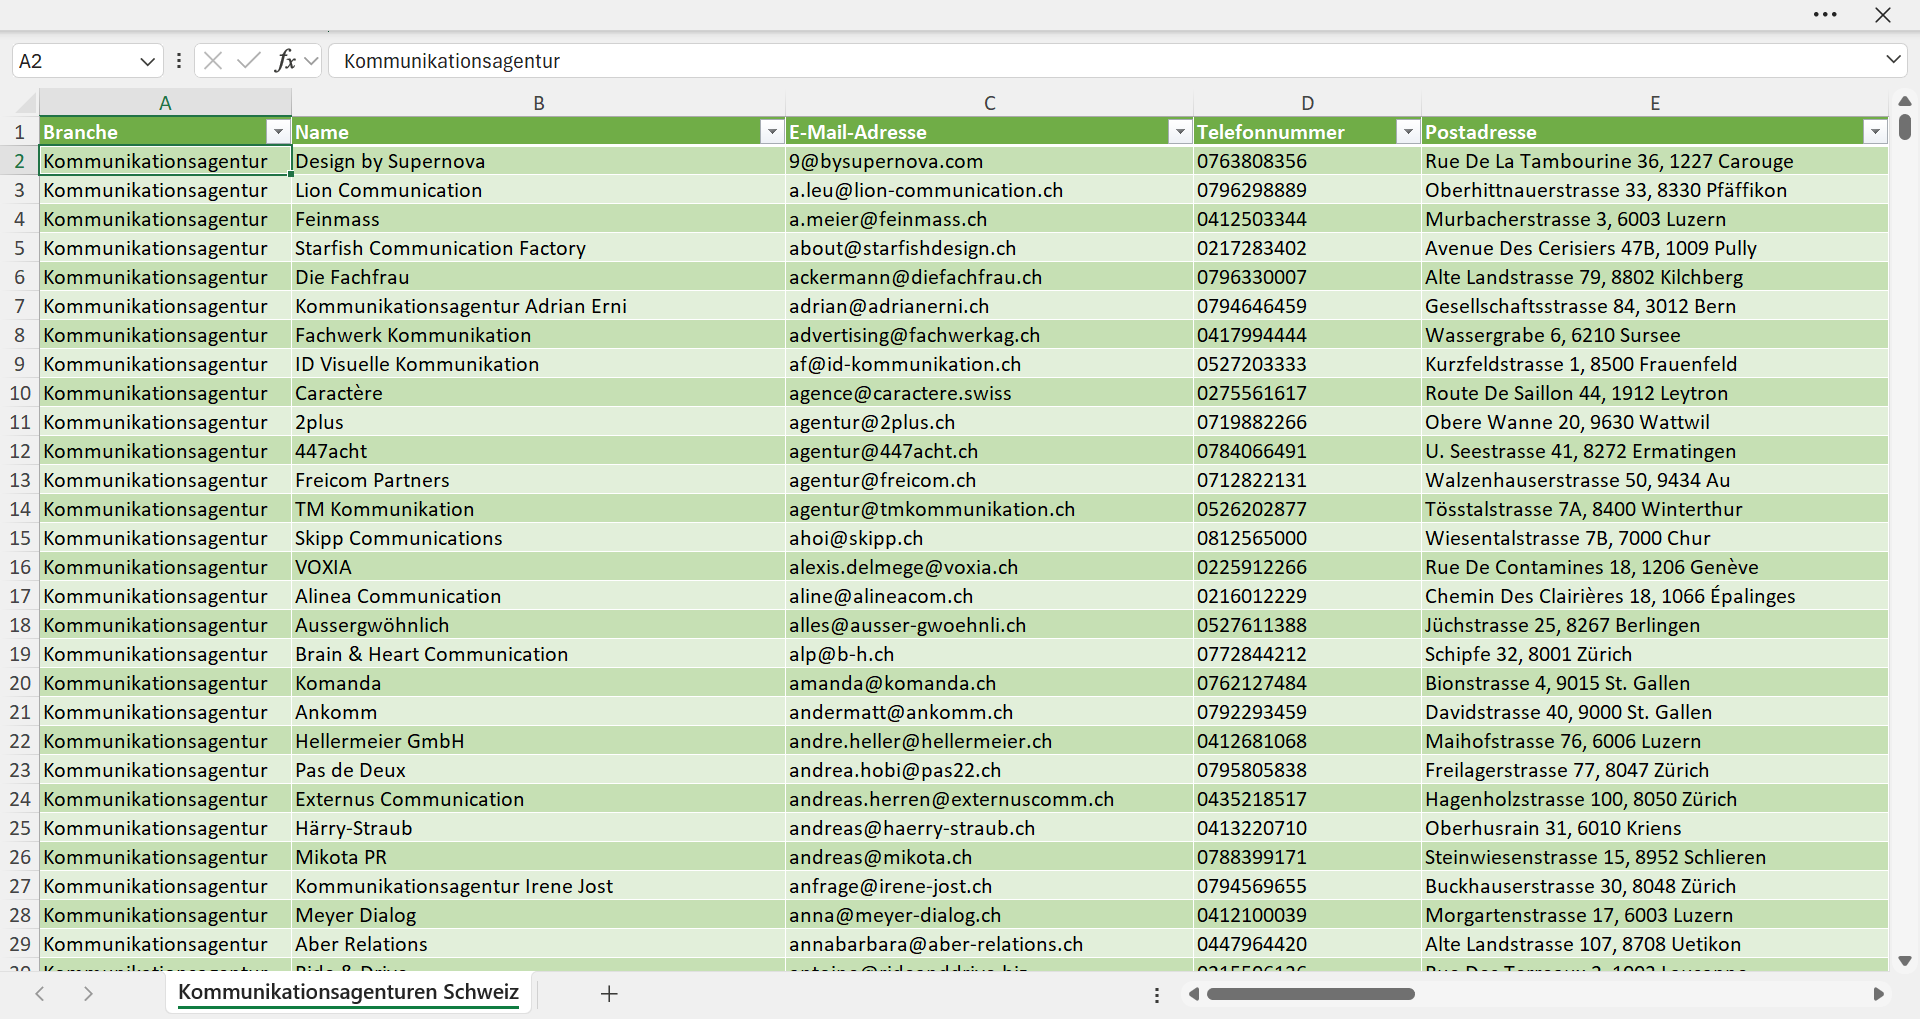Open the Postadresse filter dropdown

[1875, 132]
